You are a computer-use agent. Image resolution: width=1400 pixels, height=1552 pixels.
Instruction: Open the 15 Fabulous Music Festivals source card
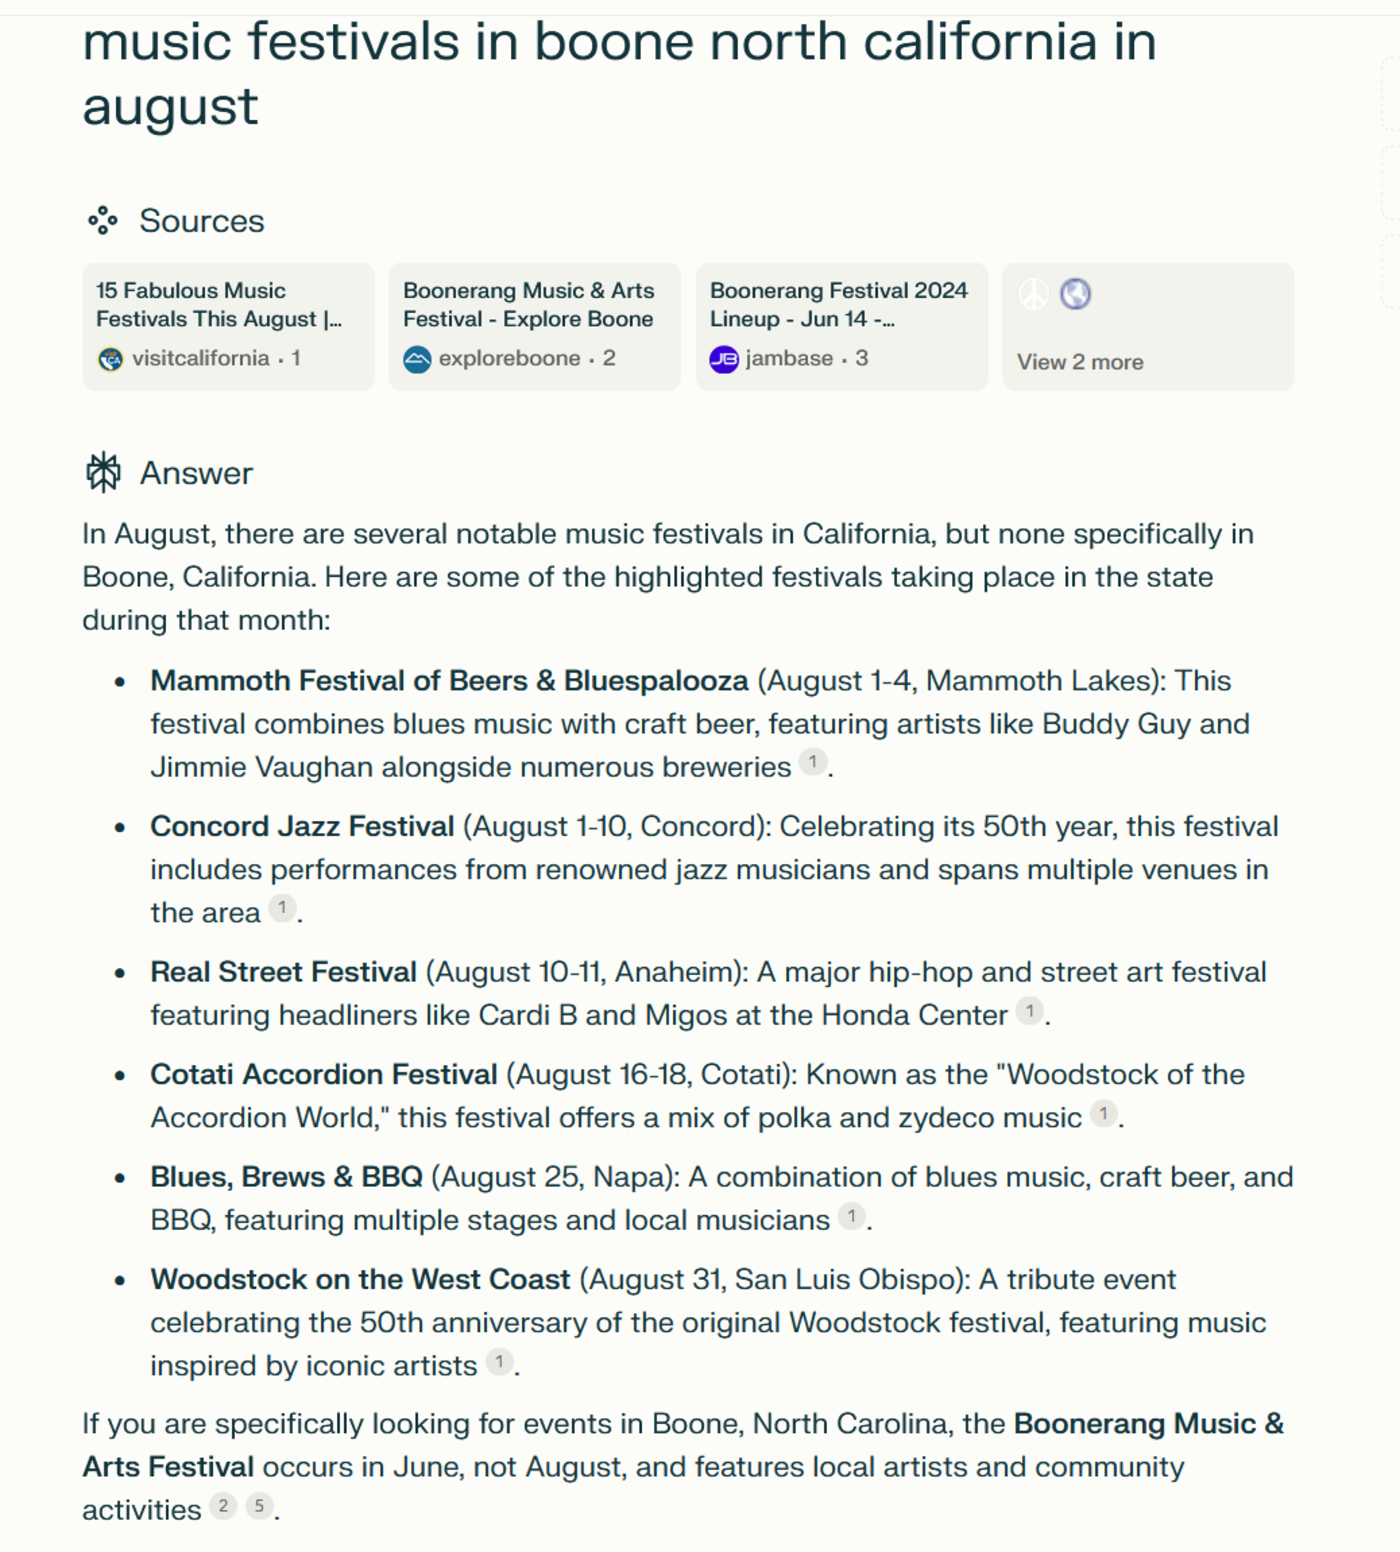tap(228, 327)
